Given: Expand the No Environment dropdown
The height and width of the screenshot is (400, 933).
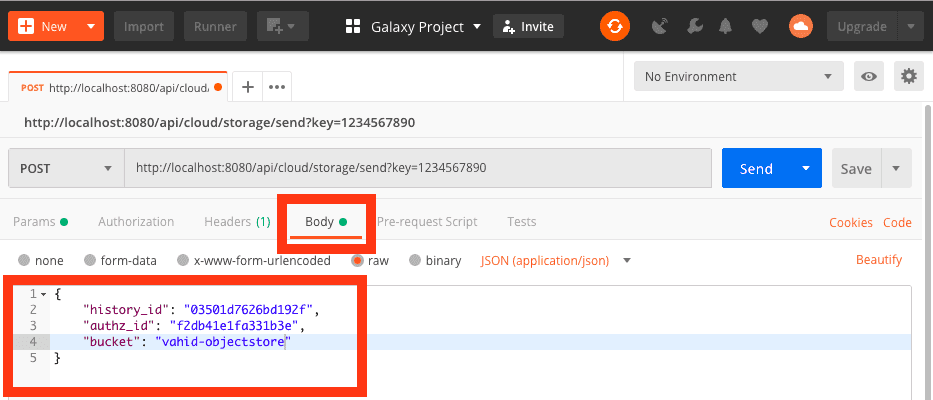Looking at the screenshot, I should click(738, 77).
